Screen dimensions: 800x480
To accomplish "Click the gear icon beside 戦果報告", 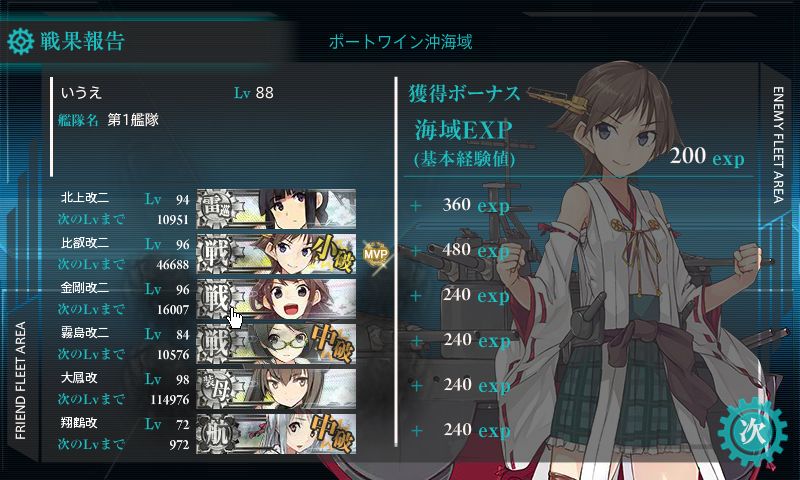I will 21,41.
